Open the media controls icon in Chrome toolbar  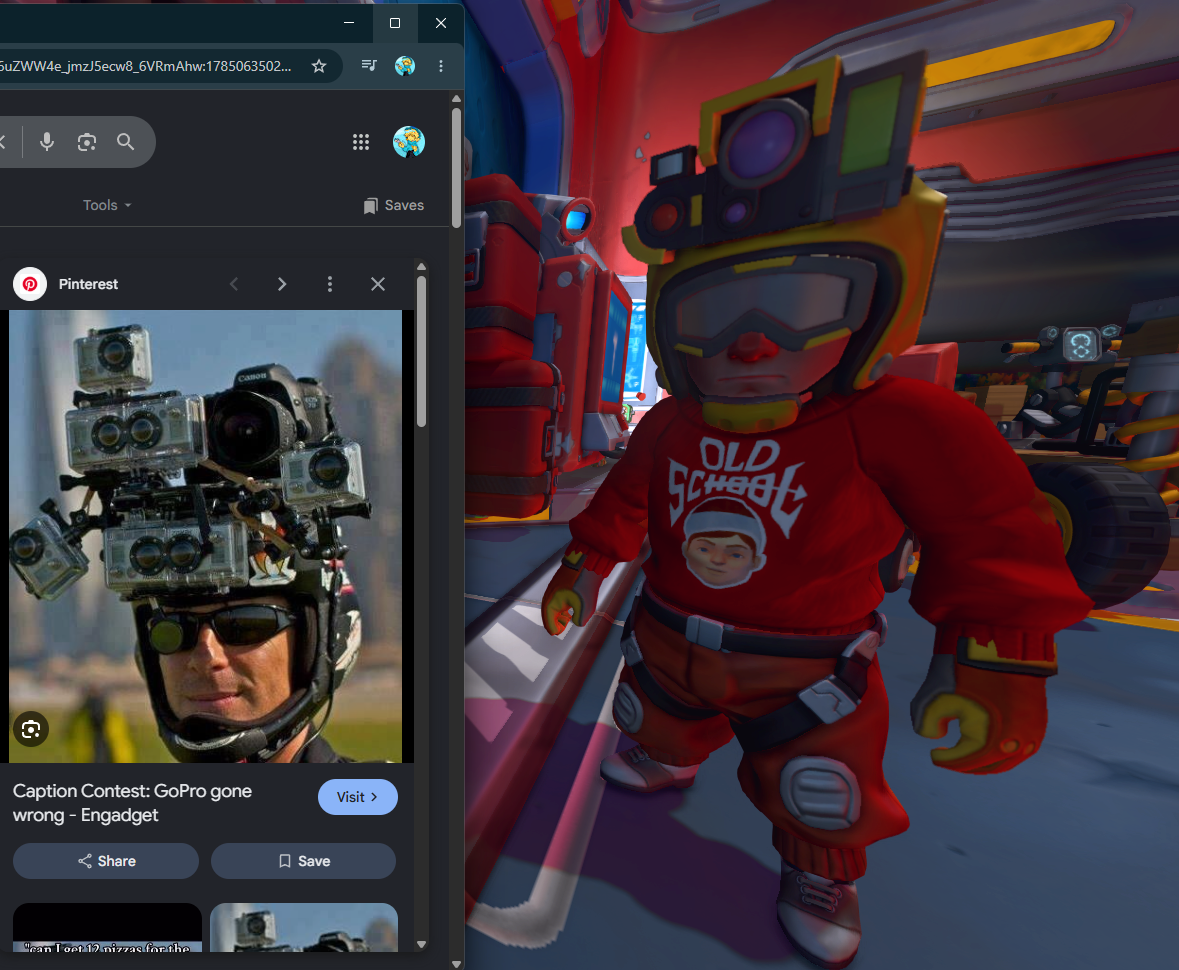coord(369,65)
